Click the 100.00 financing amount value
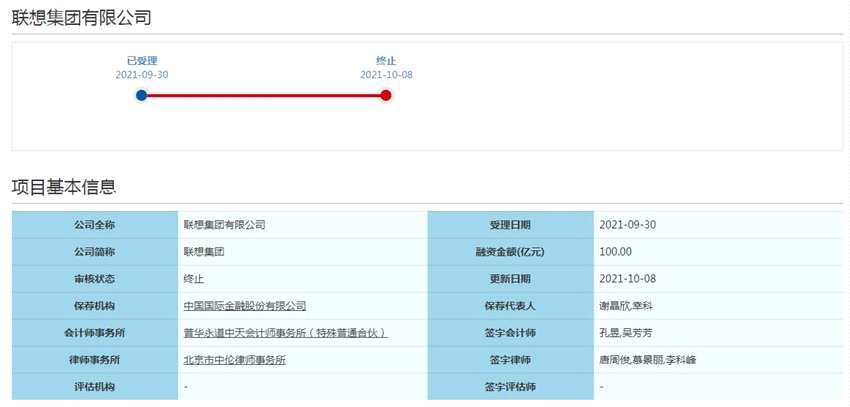The image size is (850, 407). 615,252
